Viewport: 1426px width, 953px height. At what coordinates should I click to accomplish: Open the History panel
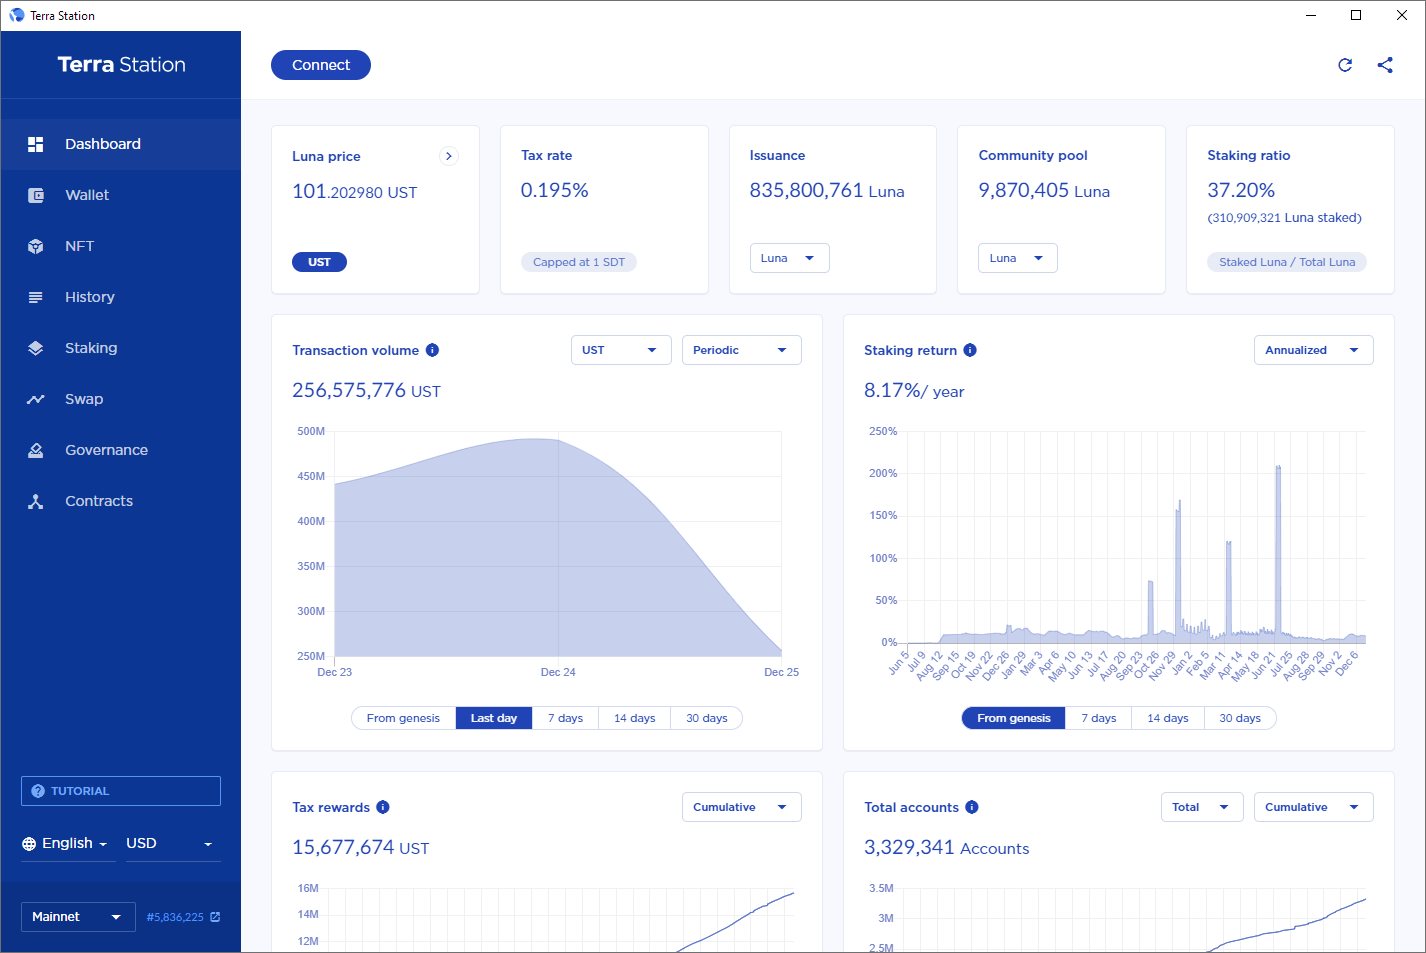pyautogui.click(x=90, y=296)
